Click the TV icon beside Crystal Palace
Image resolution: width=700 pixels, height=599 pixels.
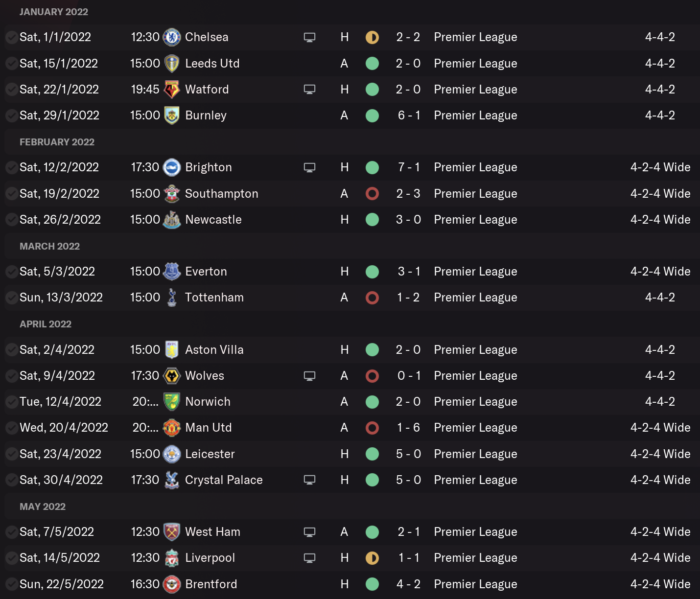click(x=309, y=480)
